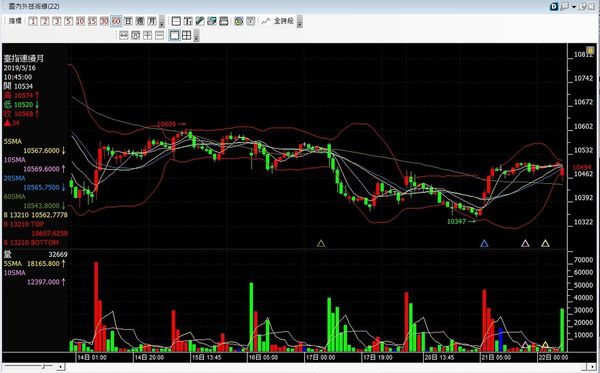Select the 3-minute timeframe button
The image size is (600, 373).
[x=57, y=21]
